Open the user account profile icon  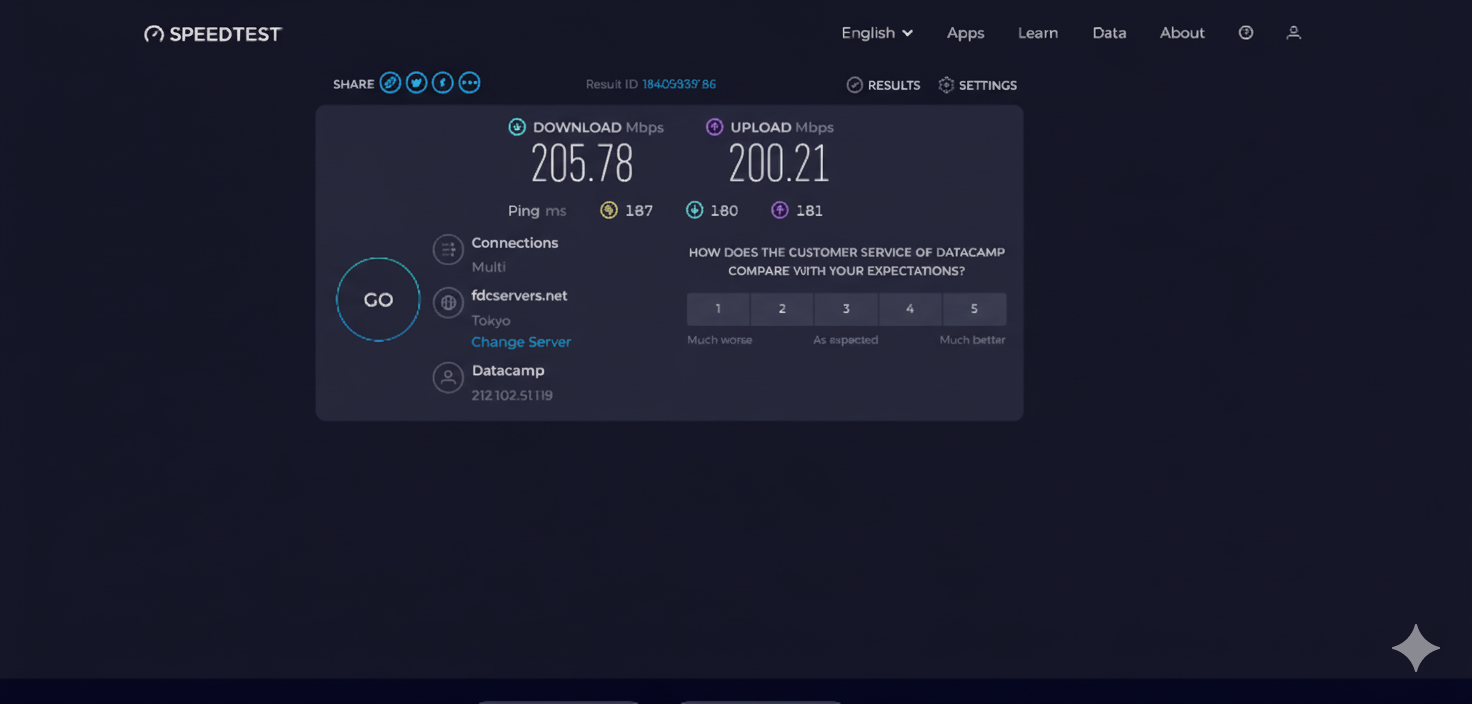click(1293, 32)
